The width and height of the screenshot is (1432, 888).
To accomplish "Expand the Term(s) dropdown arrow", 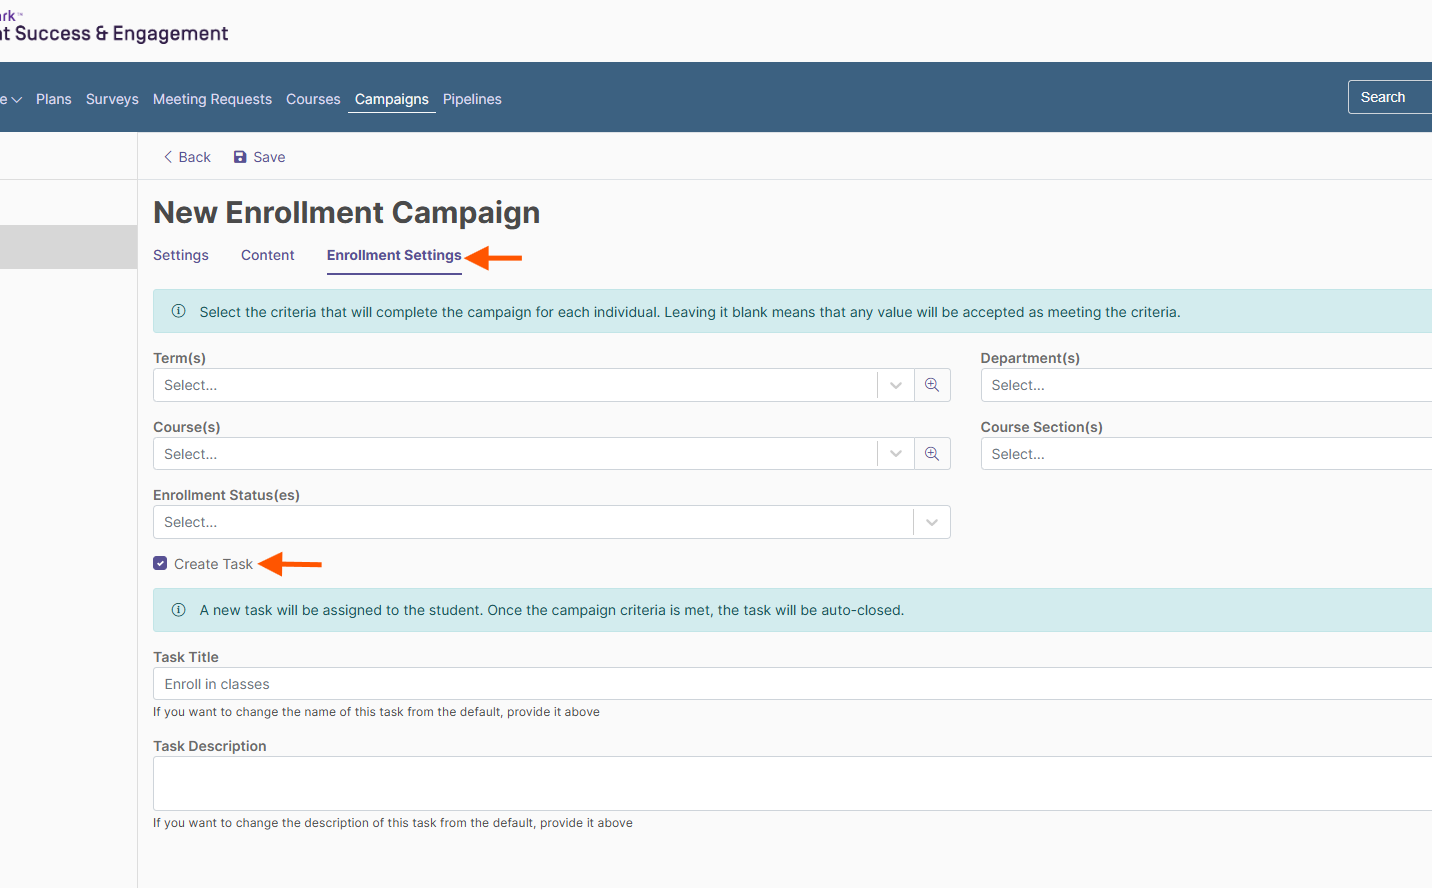I will tap(896, 385).
